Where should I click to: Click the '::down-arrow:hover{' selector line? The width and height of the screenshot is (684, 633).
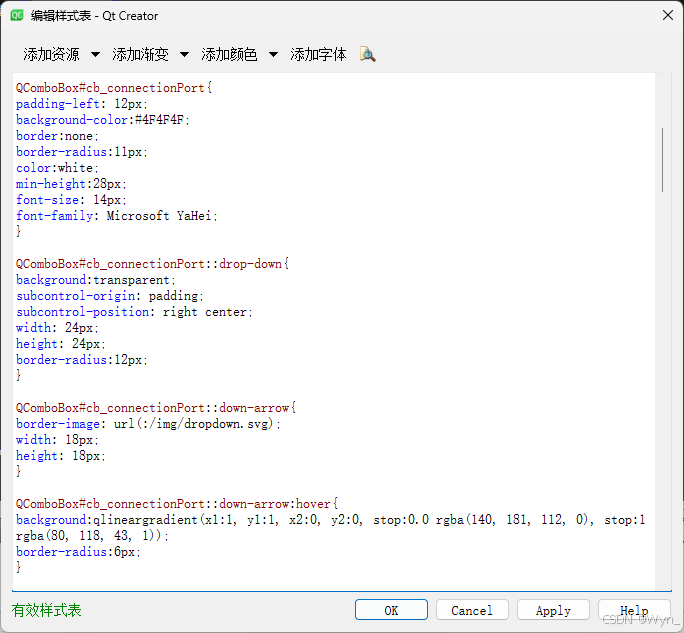tap(177, 504)
